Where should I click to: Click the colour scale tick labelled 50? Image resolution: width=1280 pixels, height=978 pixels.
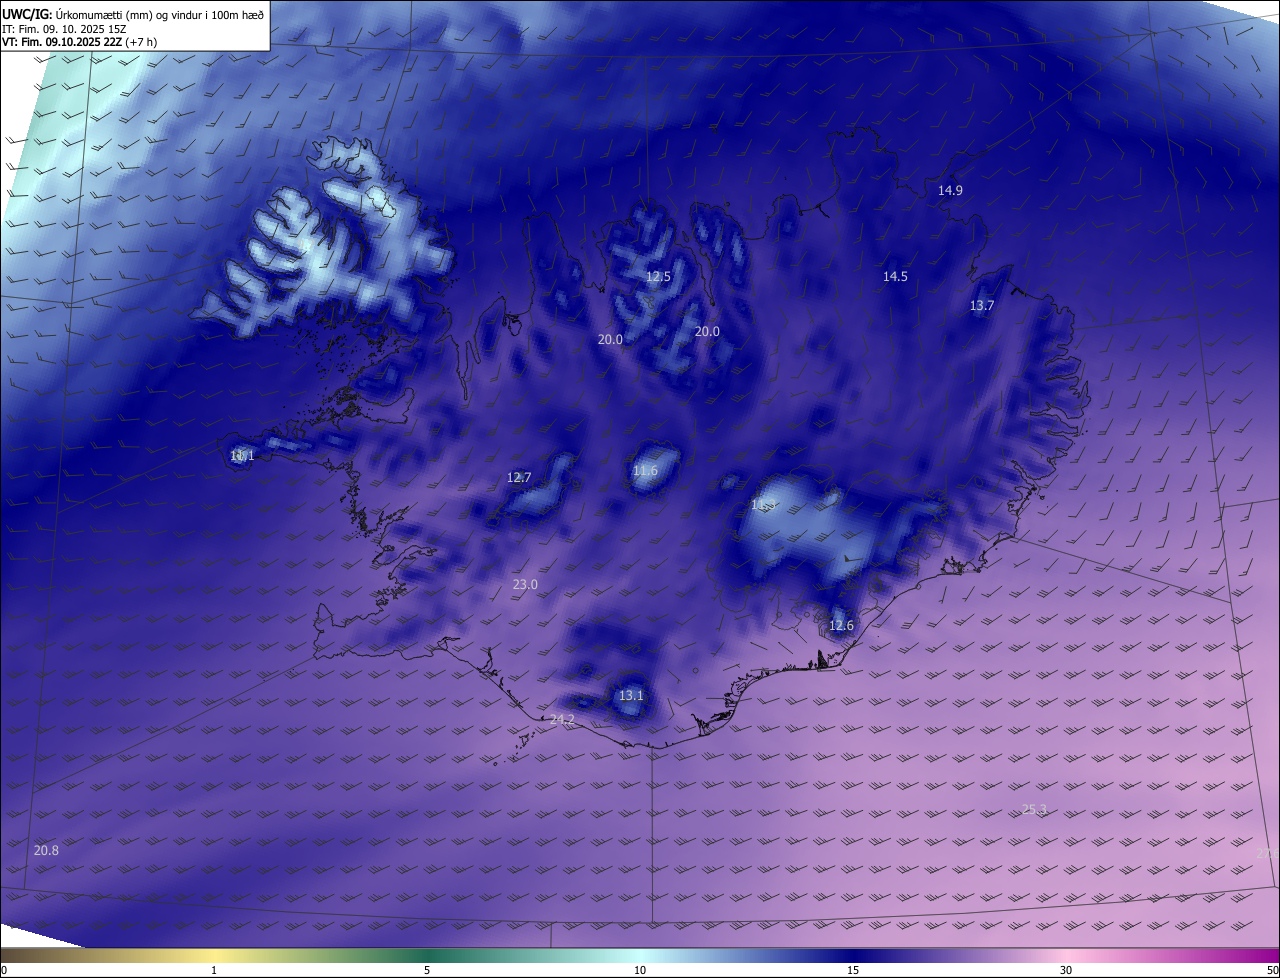tap(1272, 970)
